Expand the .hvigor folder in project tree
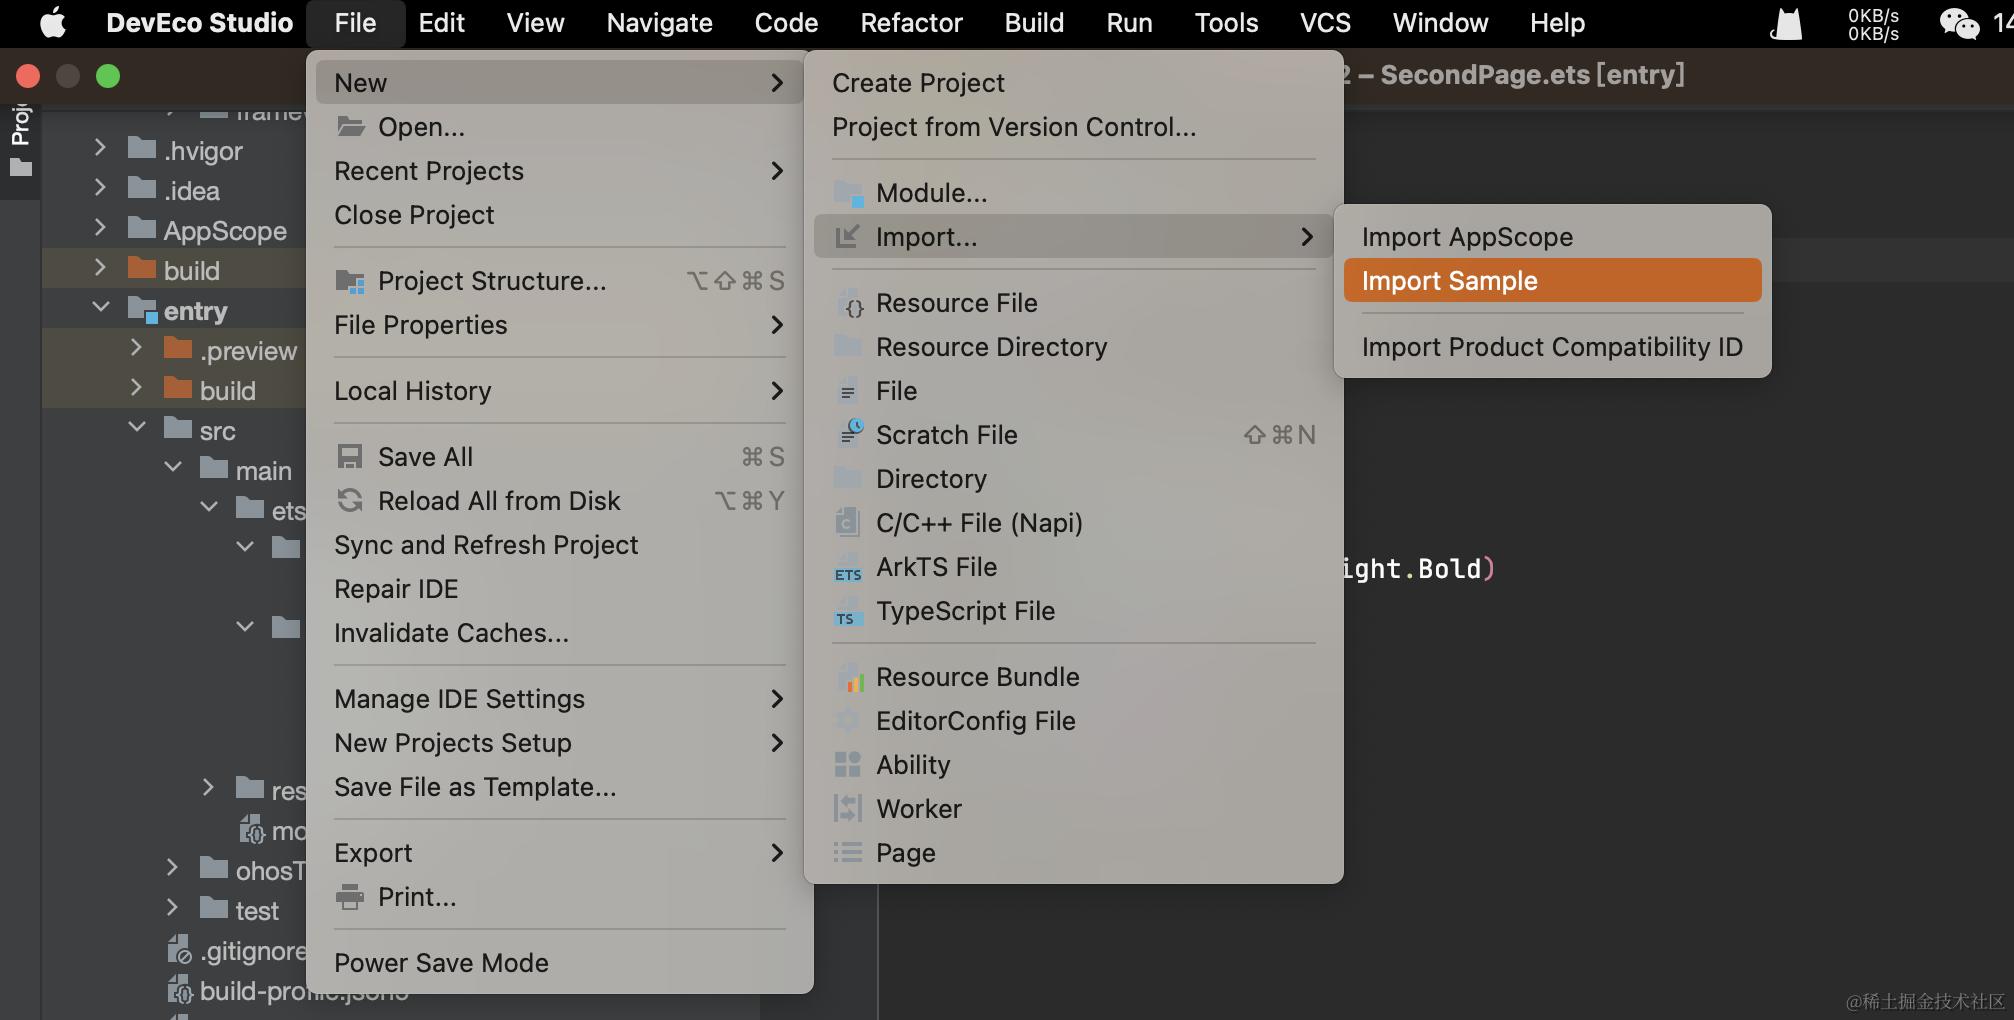 [100, 149]
